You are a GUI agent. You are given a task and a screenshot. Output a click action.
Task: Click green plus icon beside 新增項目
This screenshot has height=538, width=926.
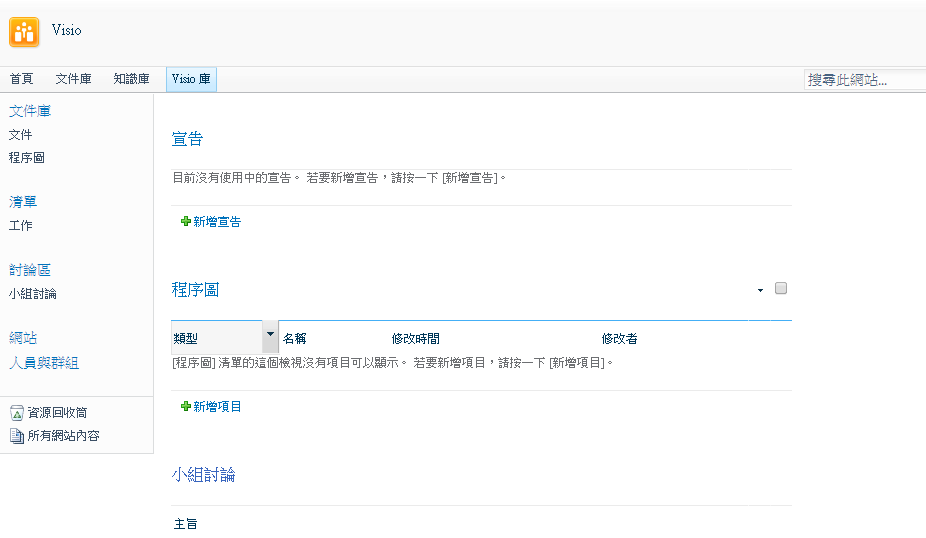click(x=185, y=407)
